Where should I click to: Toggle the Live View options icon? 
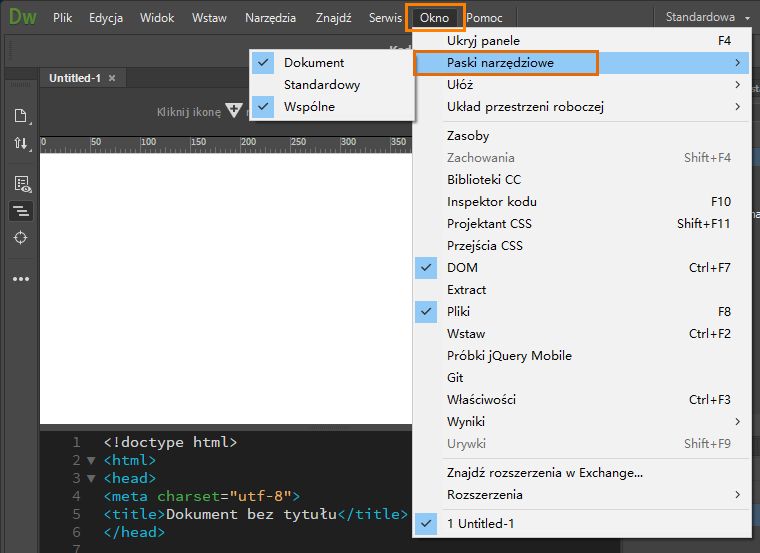click(x=22, y=184)
